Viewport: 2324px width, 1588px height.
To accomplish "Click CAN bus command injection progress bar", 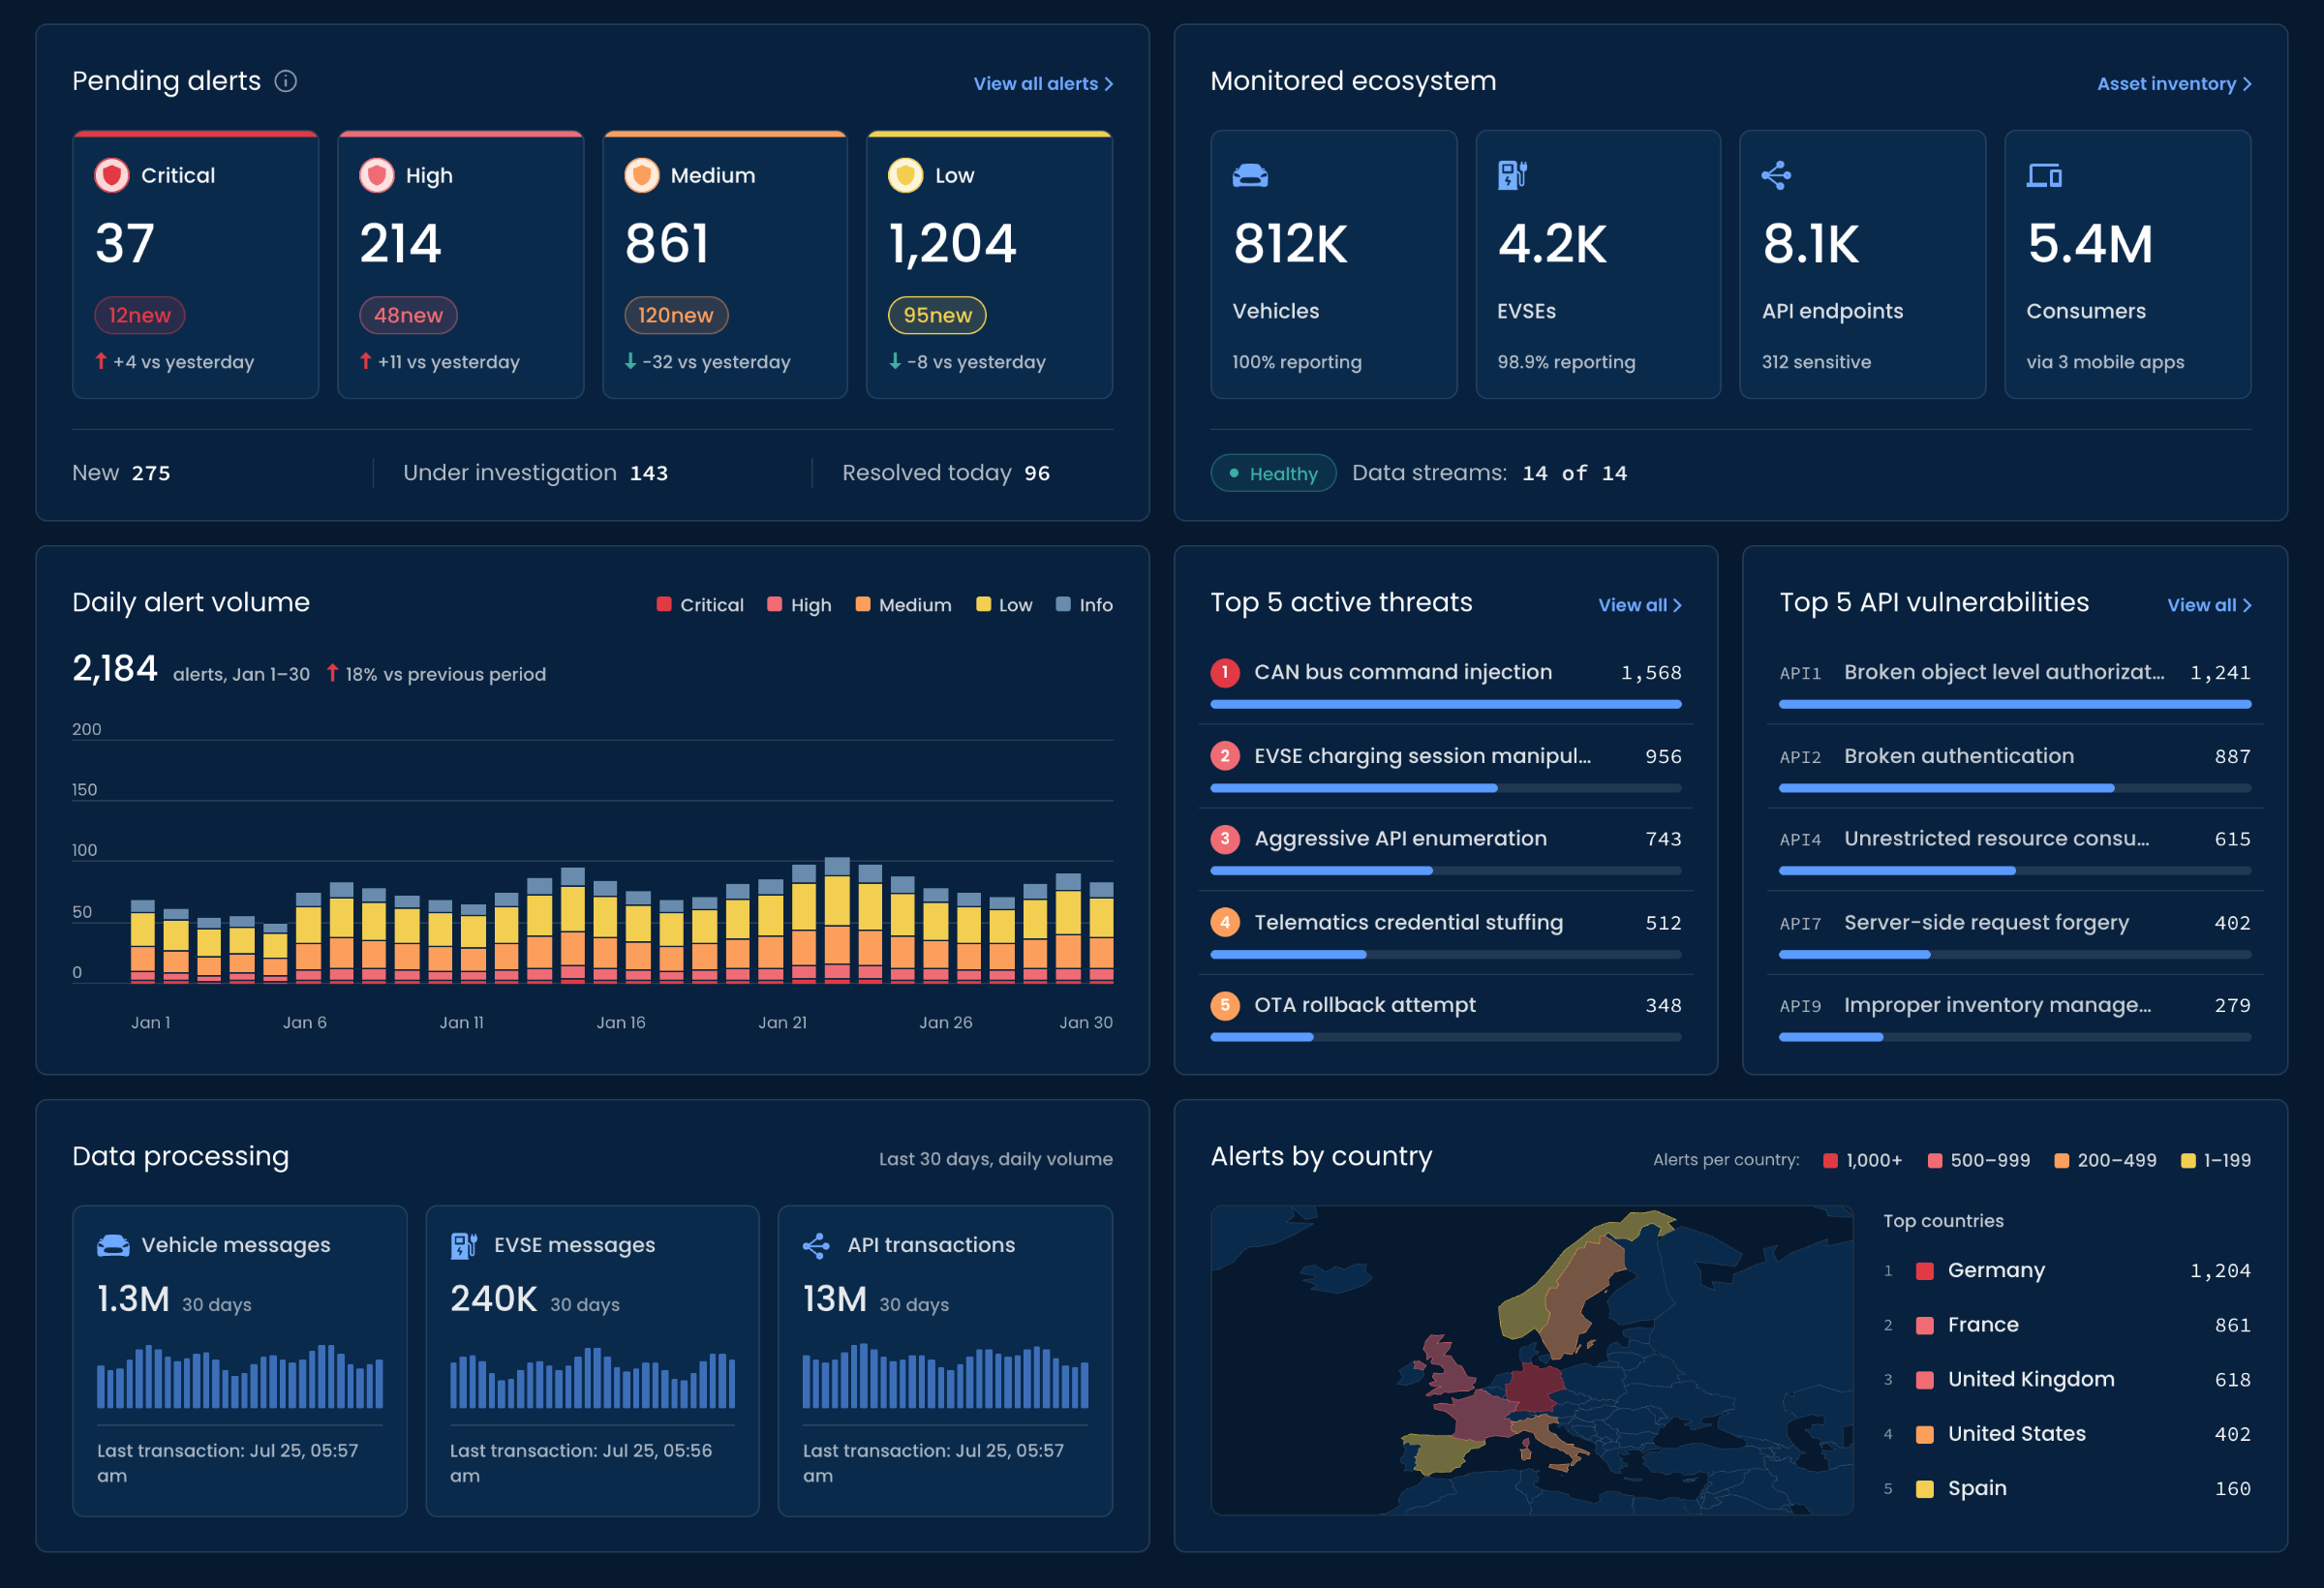I will [x=1446, y=704].
